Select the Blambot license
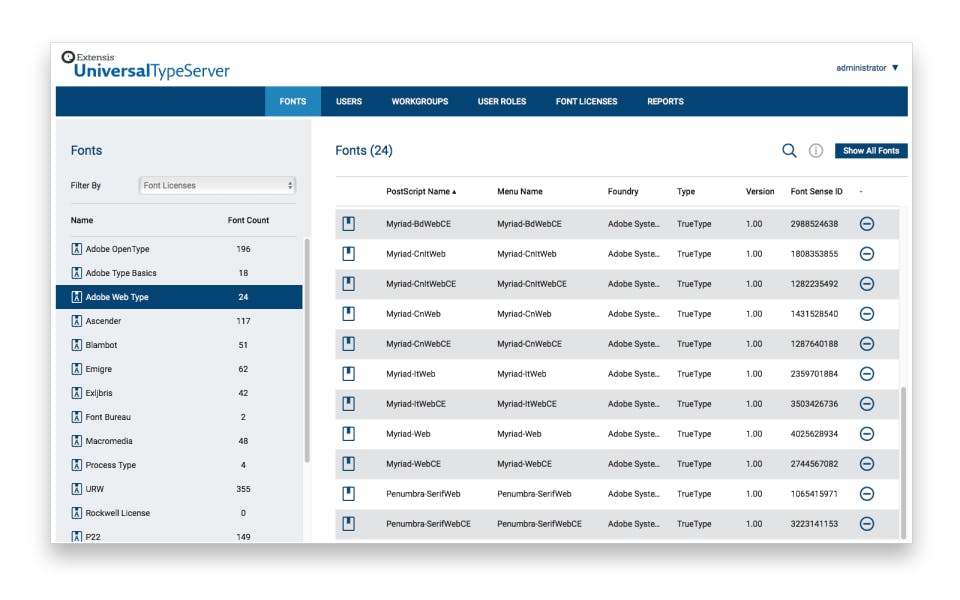Screen dimensions: 960x600 click(179, 345)
